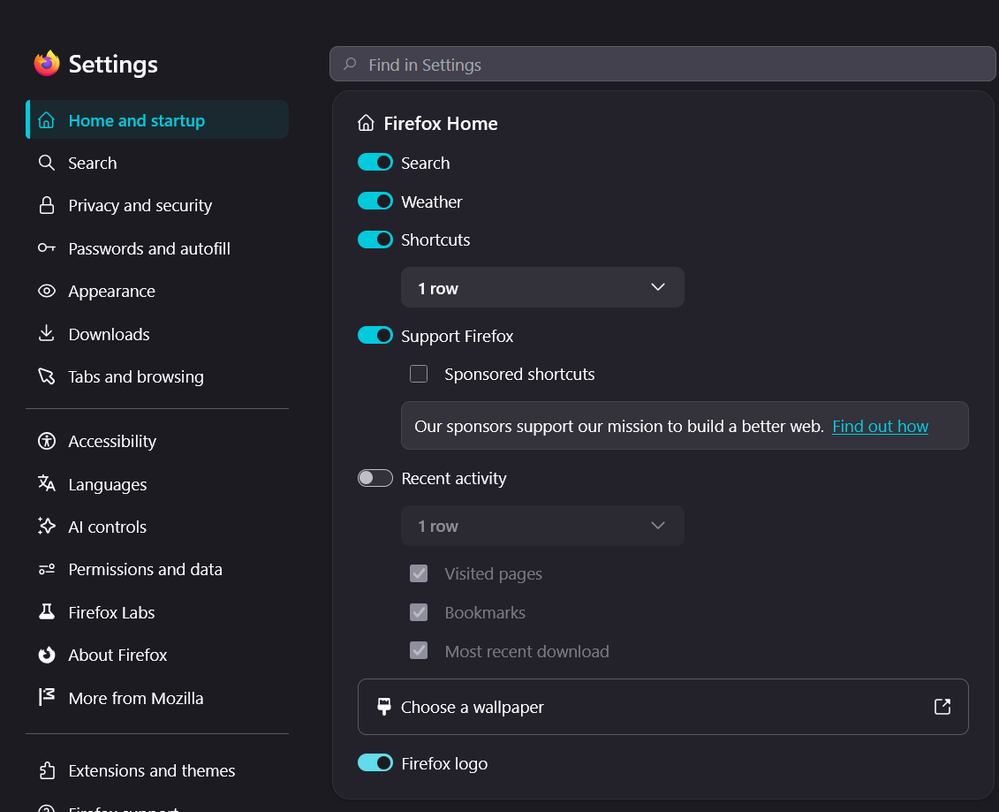The width and height of the screenshot is (999, 812).
Task: Click the magnifier icon next to Search in sidebar
Action: pos(47,163)
